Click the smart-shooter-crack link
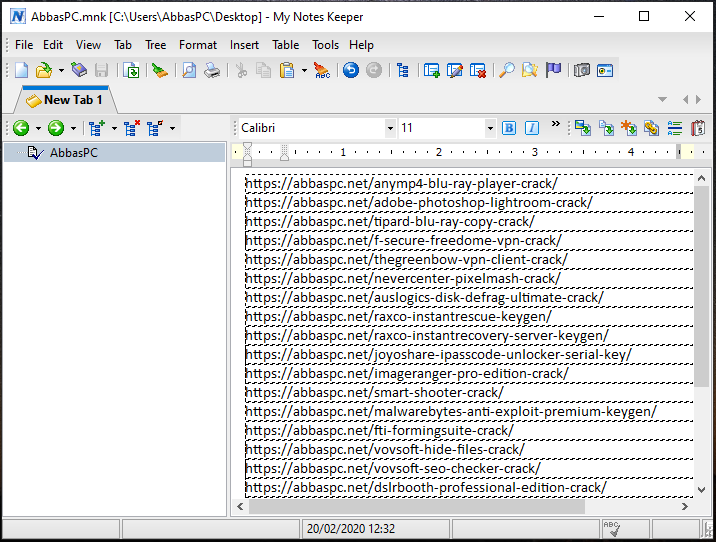Image resolution: width=716 pixels, height=542 pixels. pyautogui.click(x=374, y=393)
